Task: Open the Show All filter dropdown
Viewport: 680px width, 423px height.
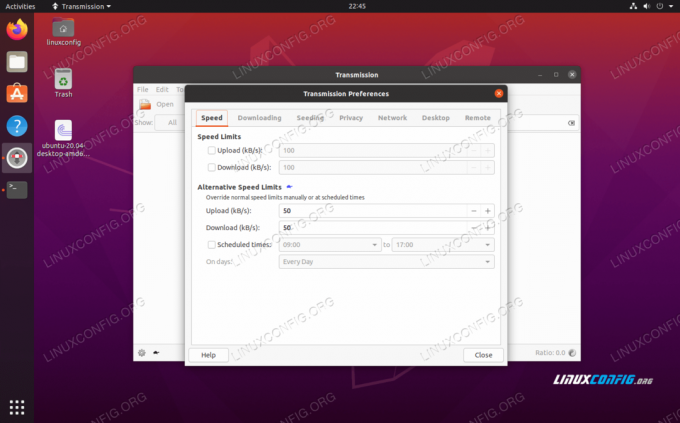Action: point(171,123)
